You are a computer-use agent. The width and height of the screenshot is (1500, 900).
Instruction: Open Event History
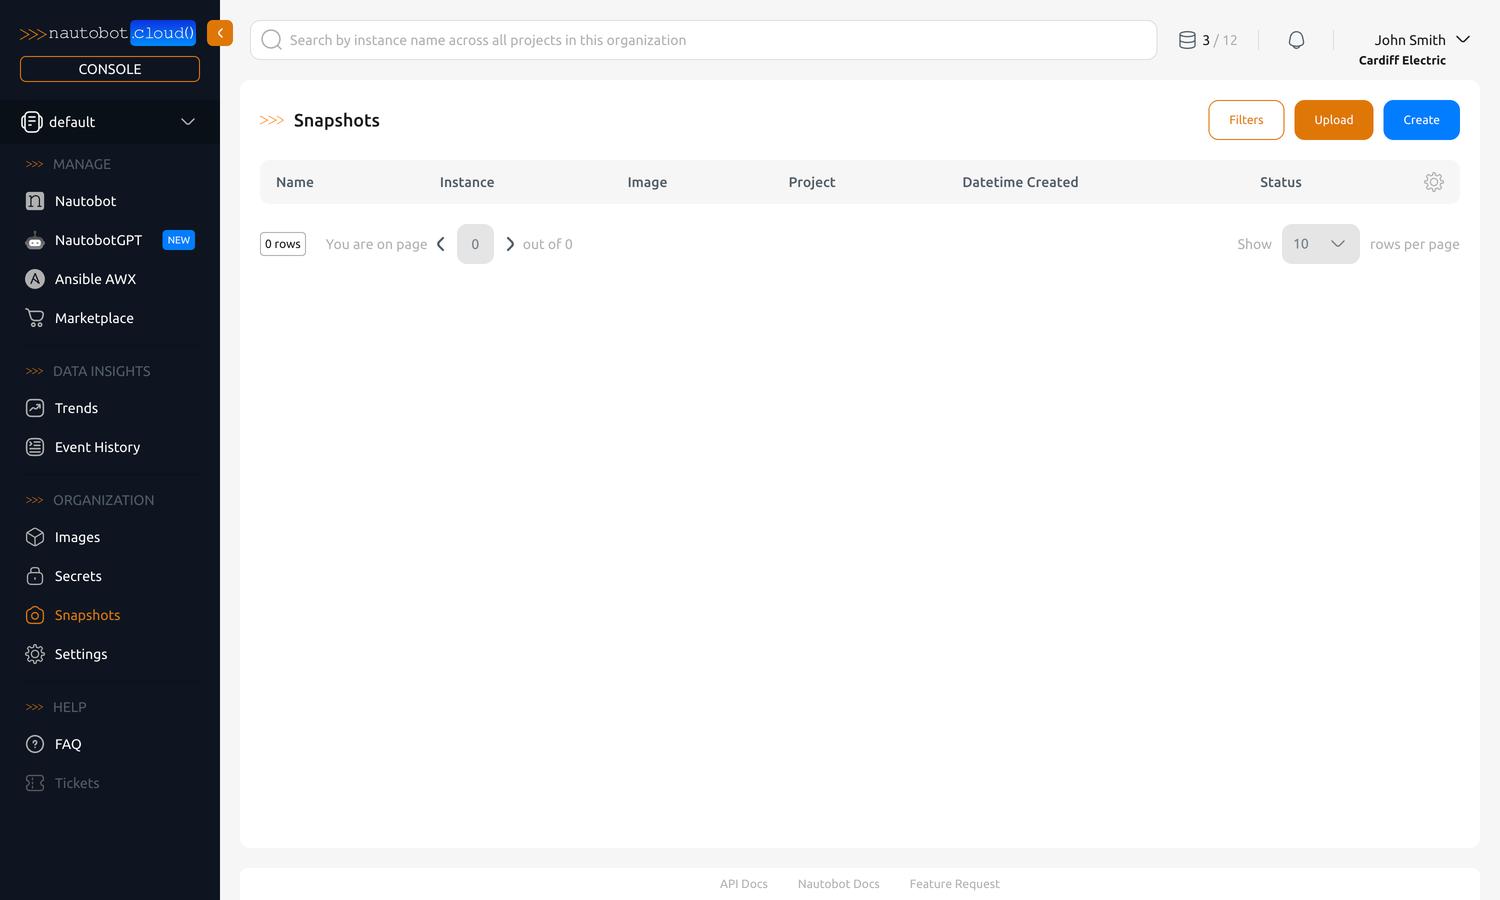click(97, 447)
